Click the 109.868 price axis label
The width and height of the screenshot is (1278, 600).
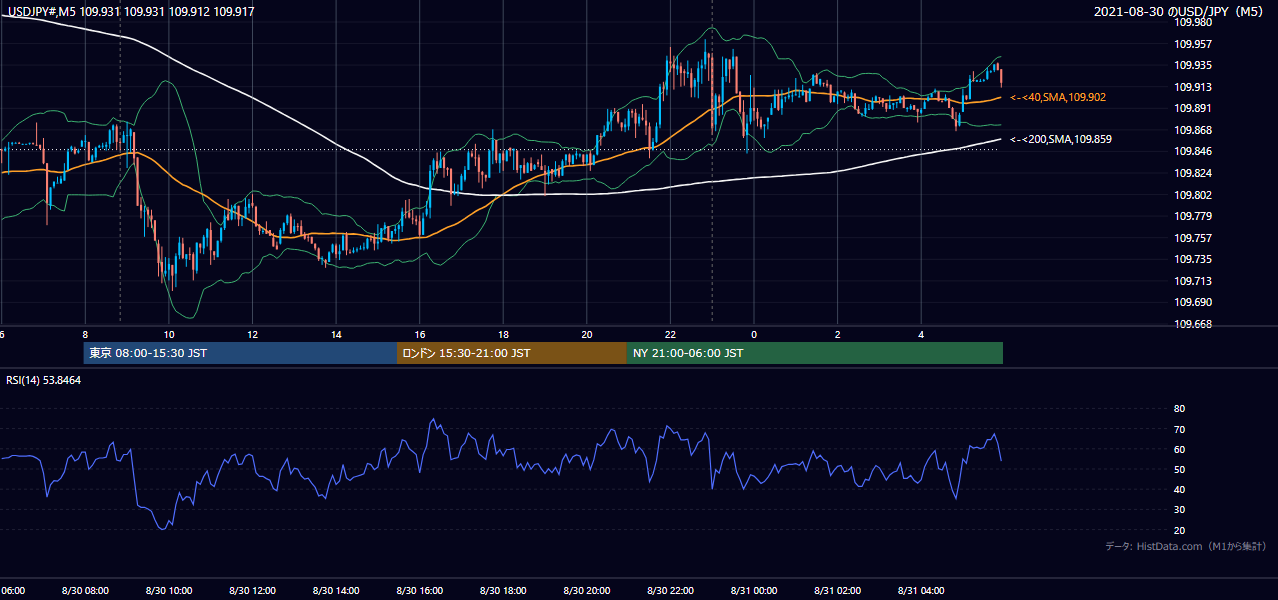click(x=1193, y=131)
